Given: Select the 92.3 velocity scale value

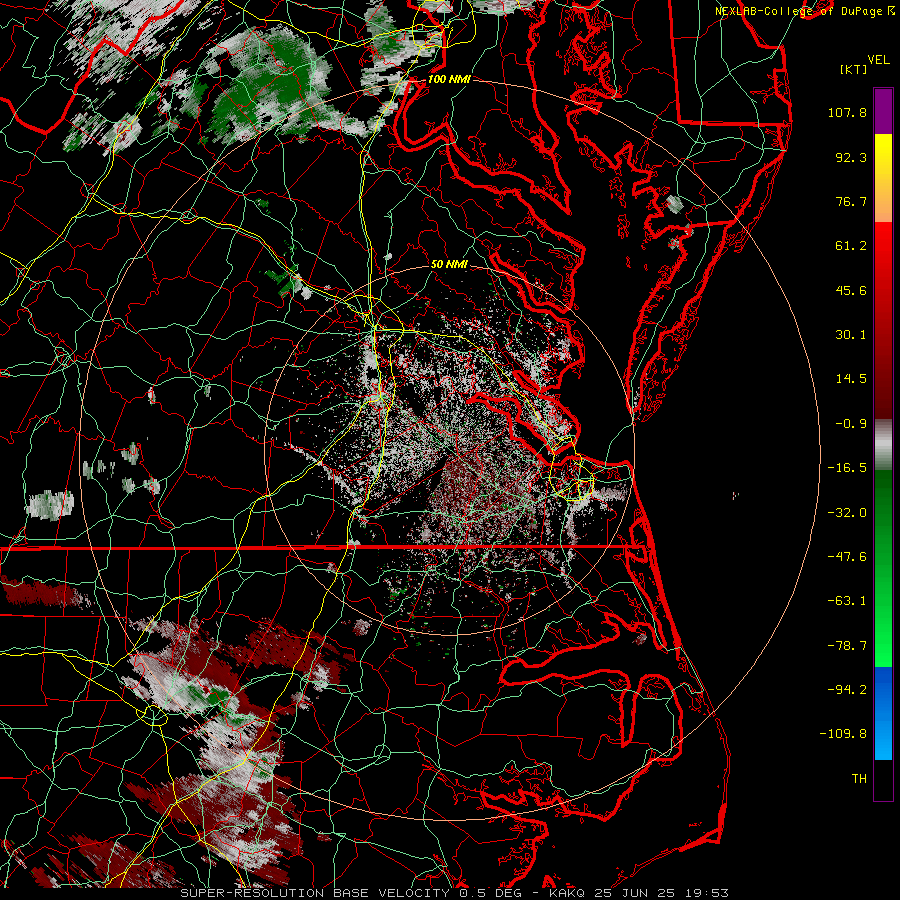Looking at the screenshot, I should [851, 157].
